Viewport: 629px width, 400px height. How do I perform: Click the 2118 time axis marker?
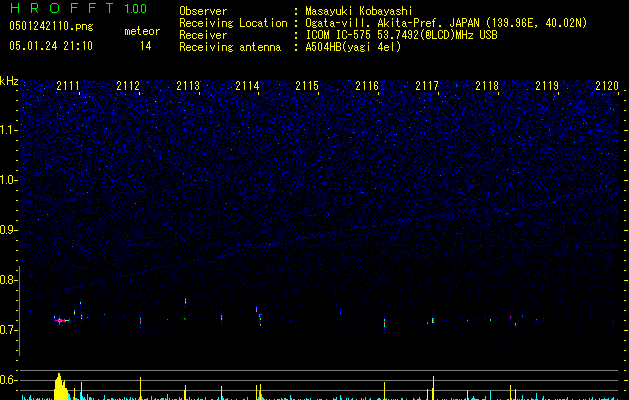point(487,86)
